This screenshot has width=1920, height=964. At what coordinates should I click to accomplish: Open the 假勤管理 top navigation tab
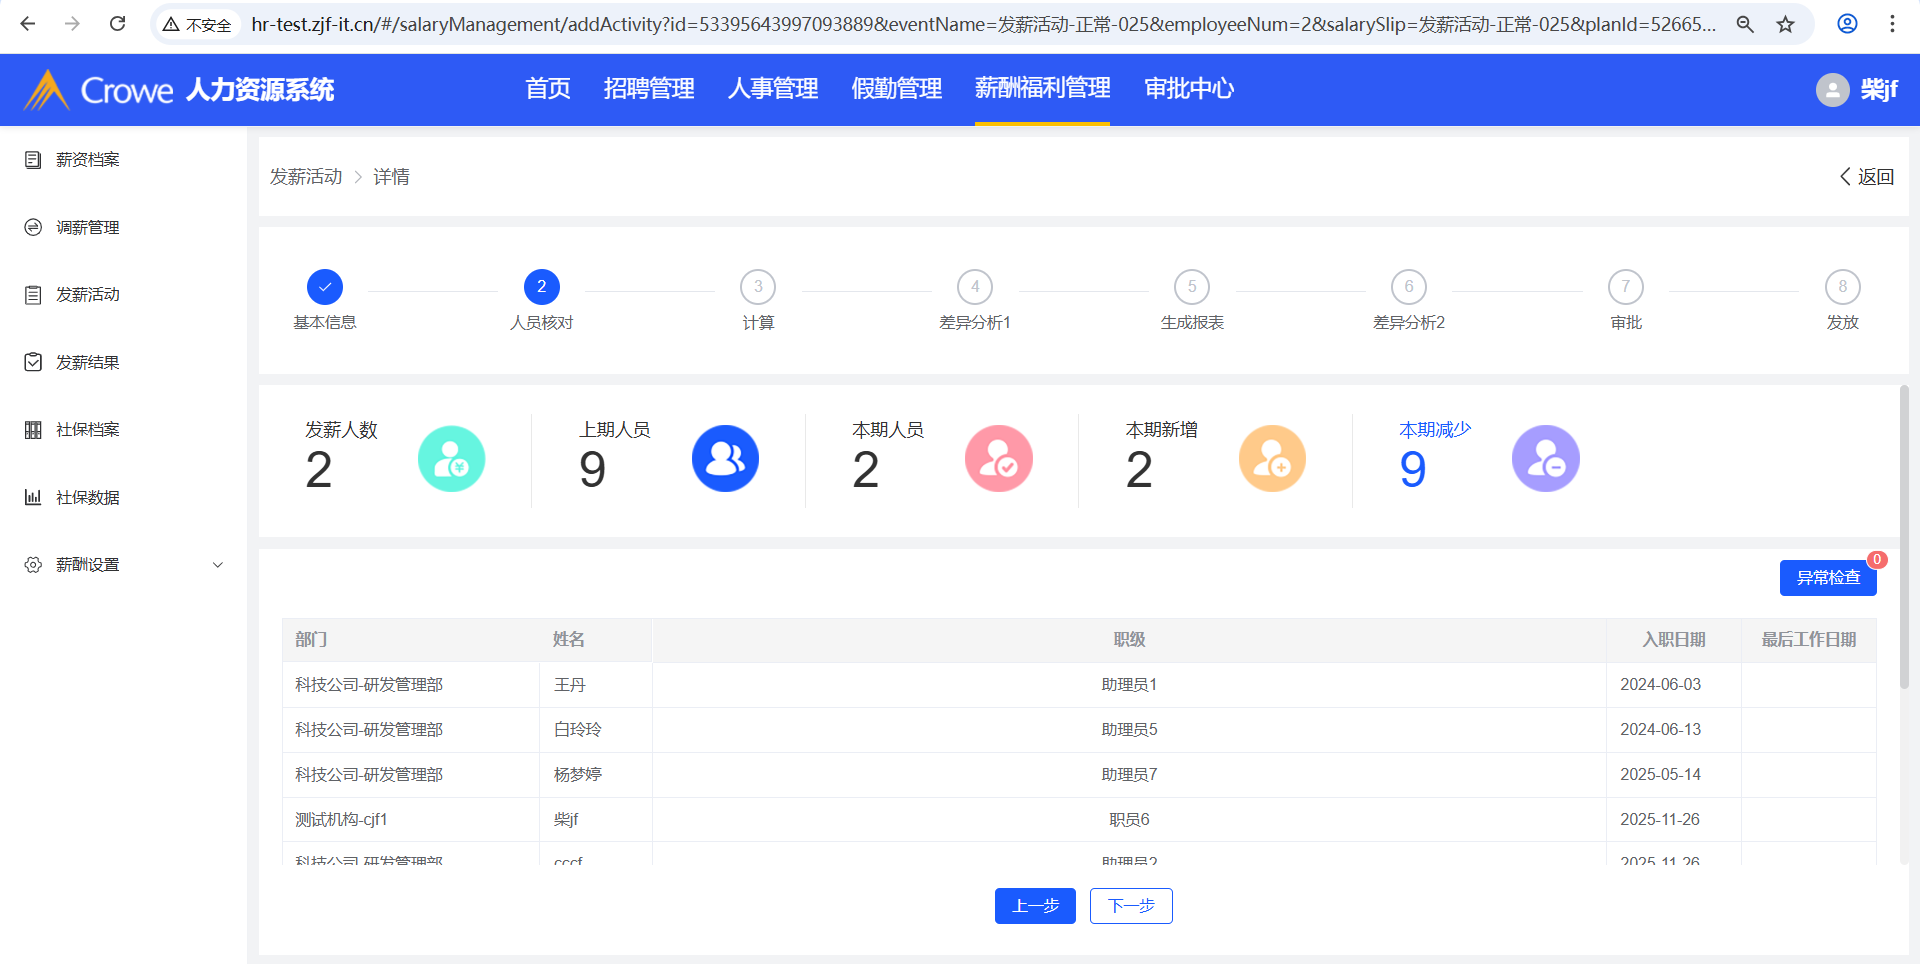[896, 89]
